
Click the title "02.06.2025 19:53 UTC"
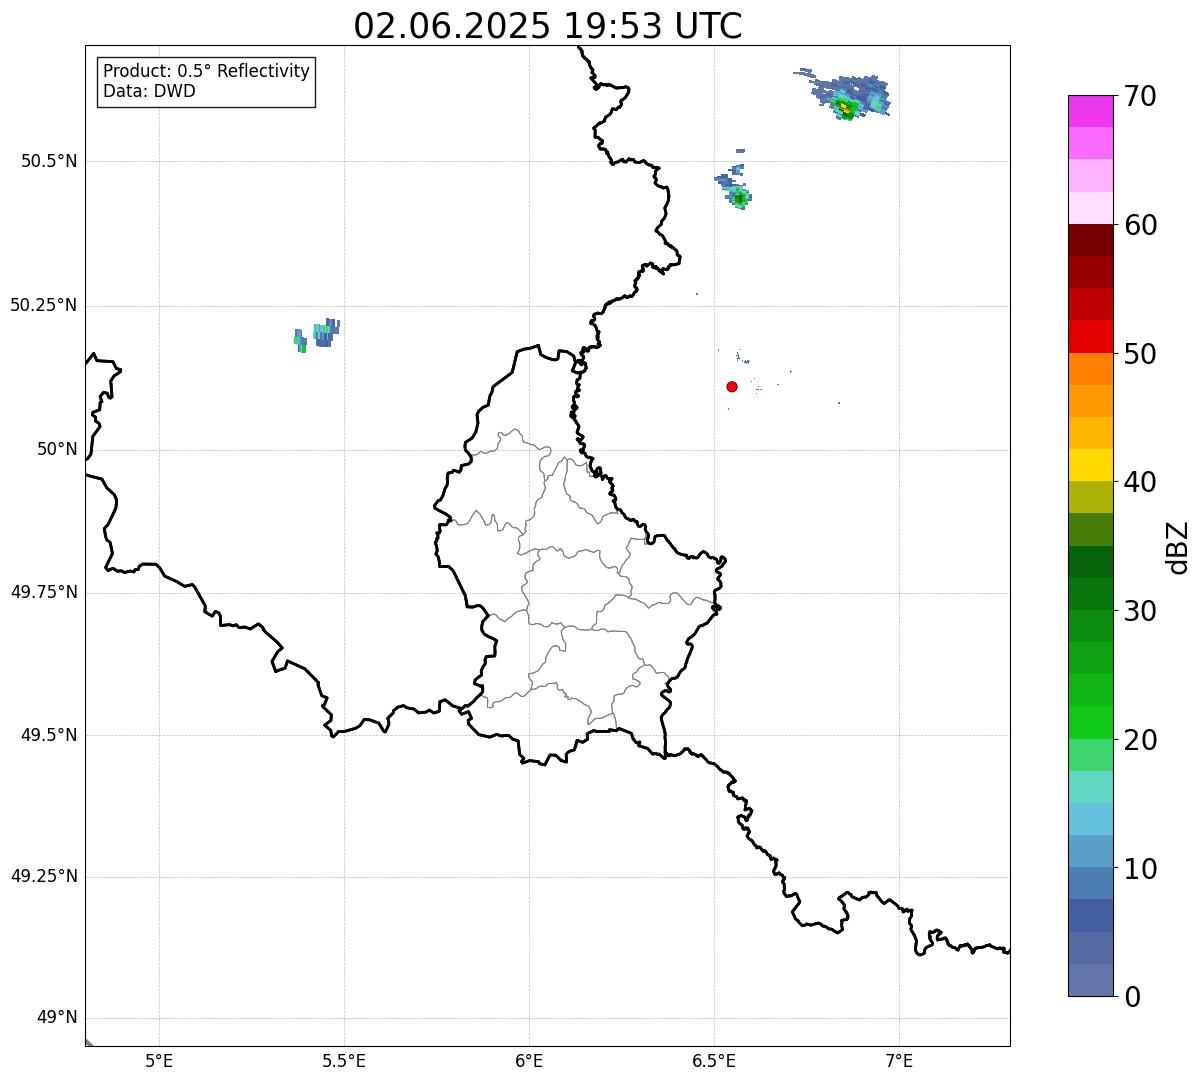tap(548, 26)
